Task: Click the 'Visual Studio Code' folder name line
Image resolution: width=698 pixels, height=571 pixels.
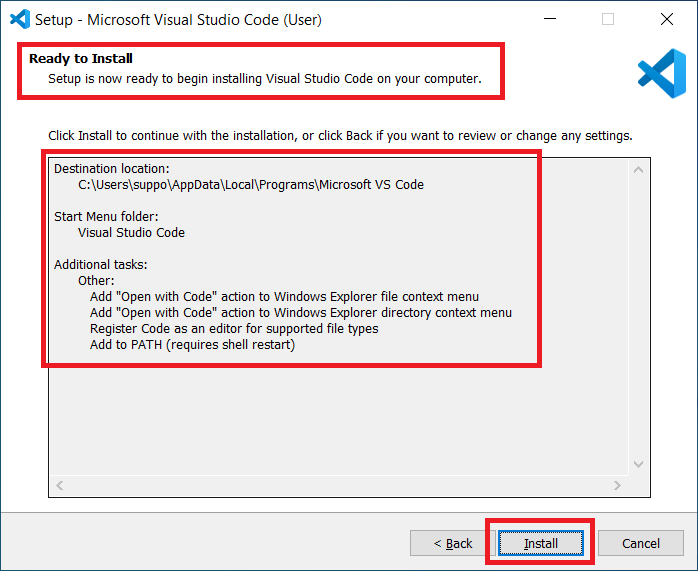Action: (131, 233)
